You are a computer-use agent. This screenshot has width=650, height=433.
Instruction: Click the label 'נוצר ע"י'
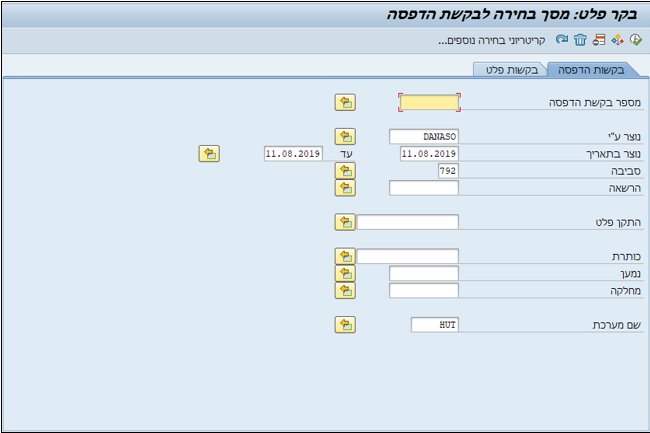624,136
